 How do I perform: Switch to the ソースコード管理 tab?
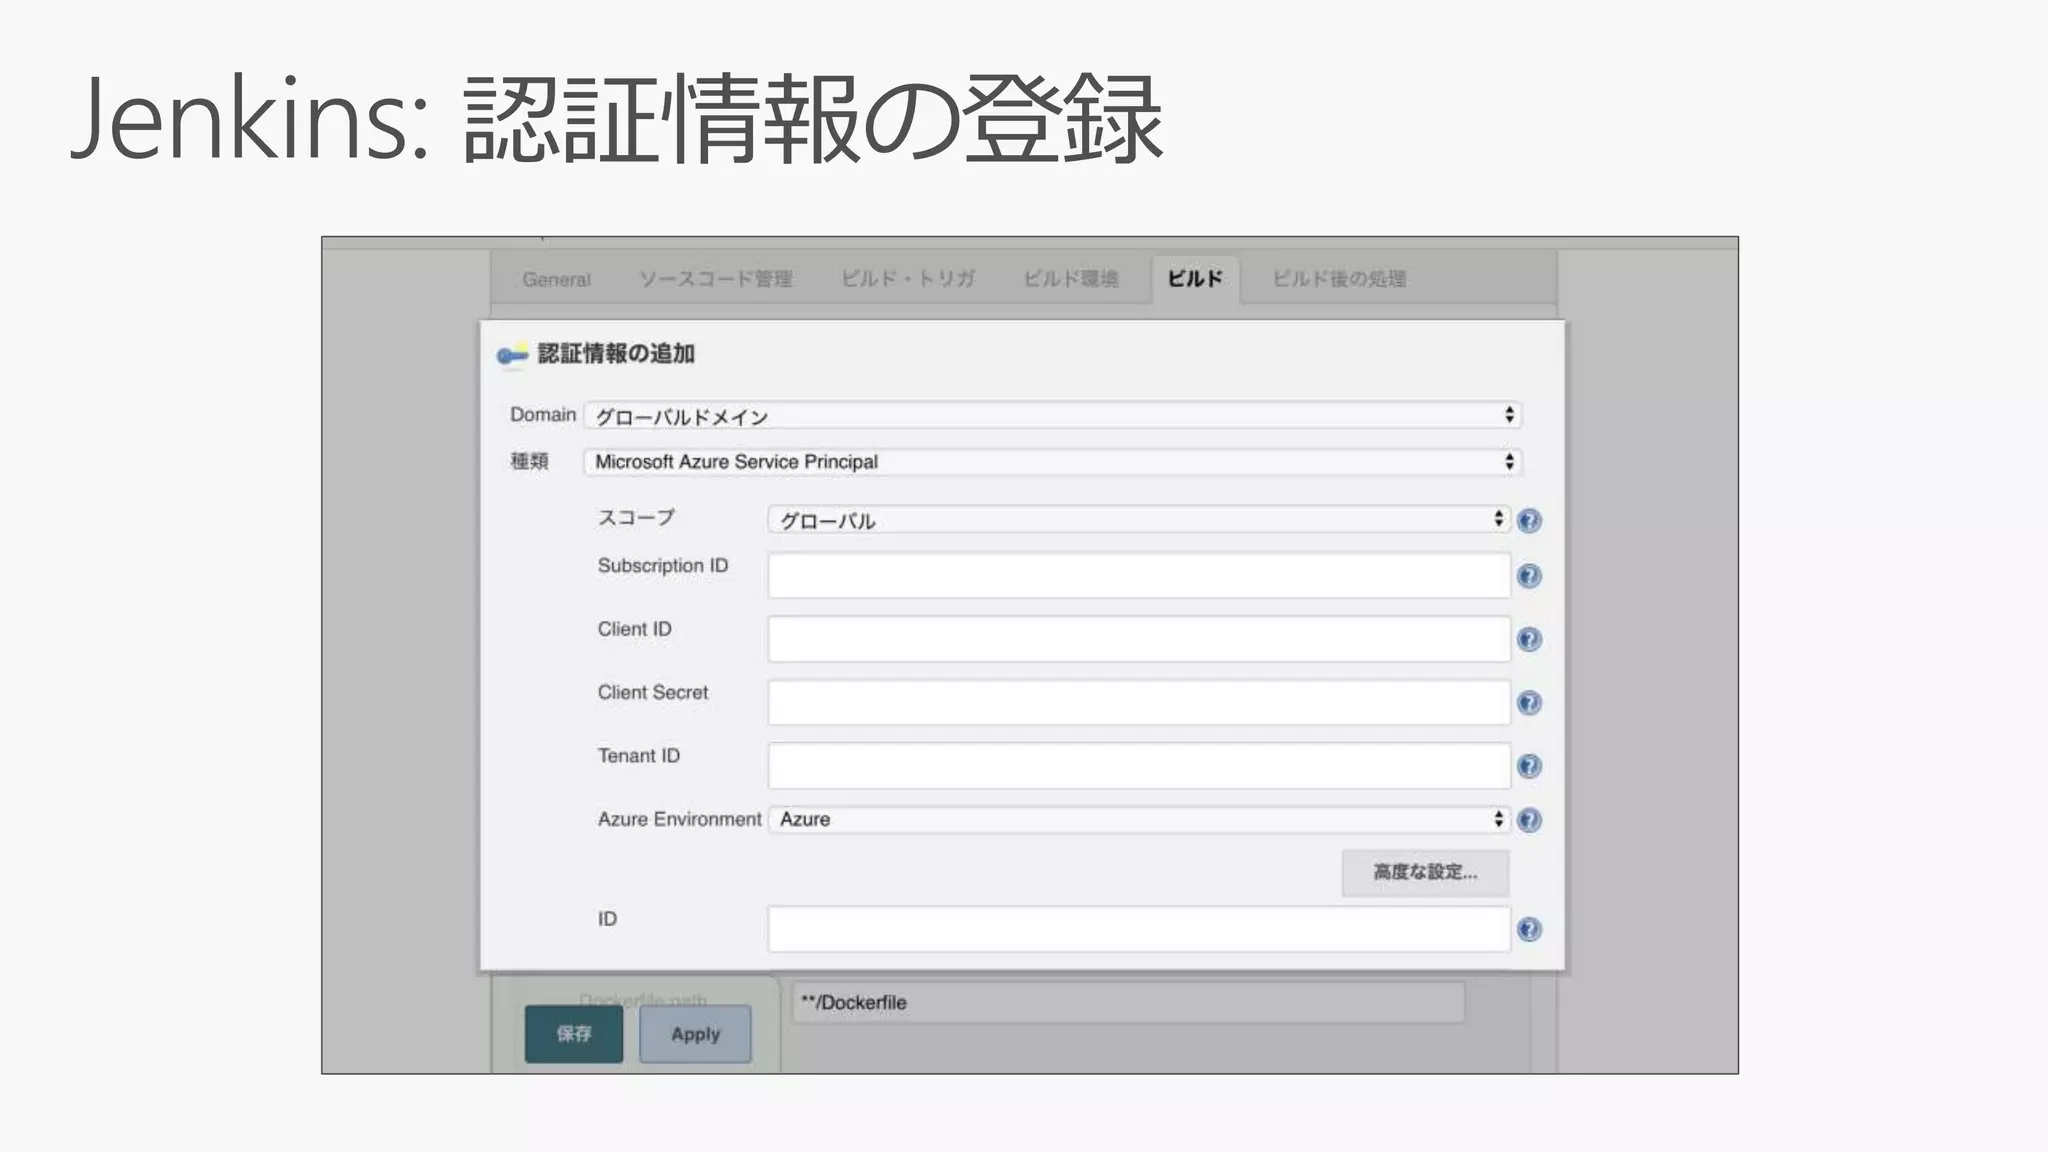pyautogui.click(x=716, y=279)
